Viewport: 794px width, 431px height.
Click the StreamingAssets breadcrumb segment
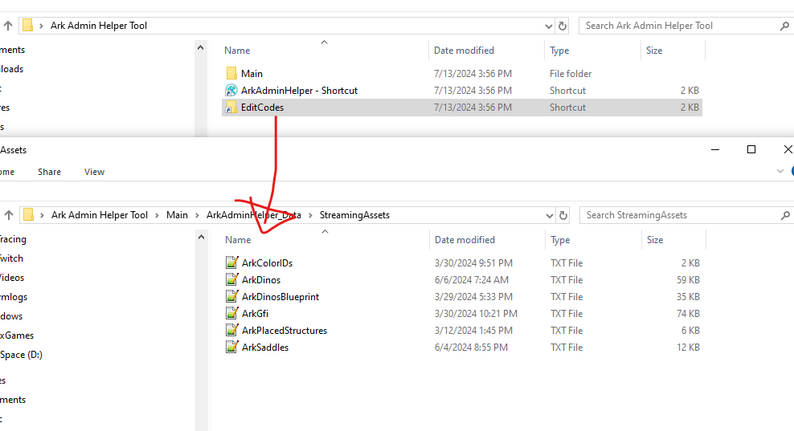pyautogui.click(x=354, y=215)
